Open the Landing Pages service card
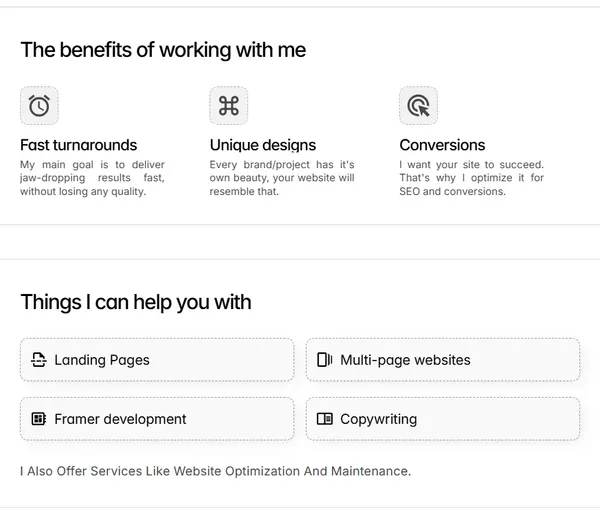 point(157,360)
